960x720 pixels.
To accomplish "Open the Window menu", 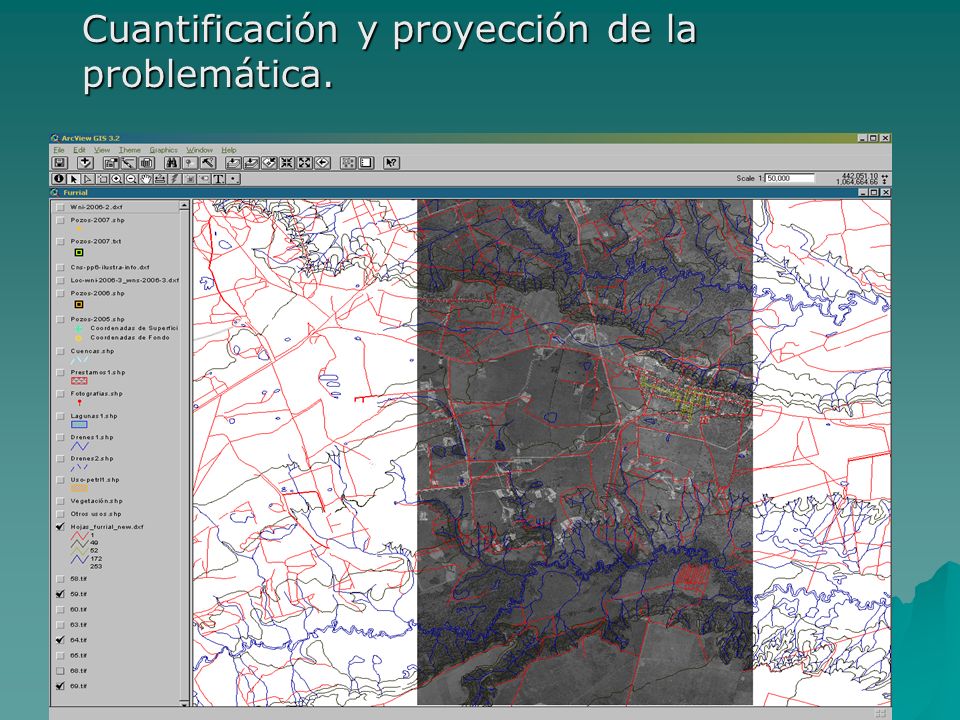I will (x=200, y=150).
